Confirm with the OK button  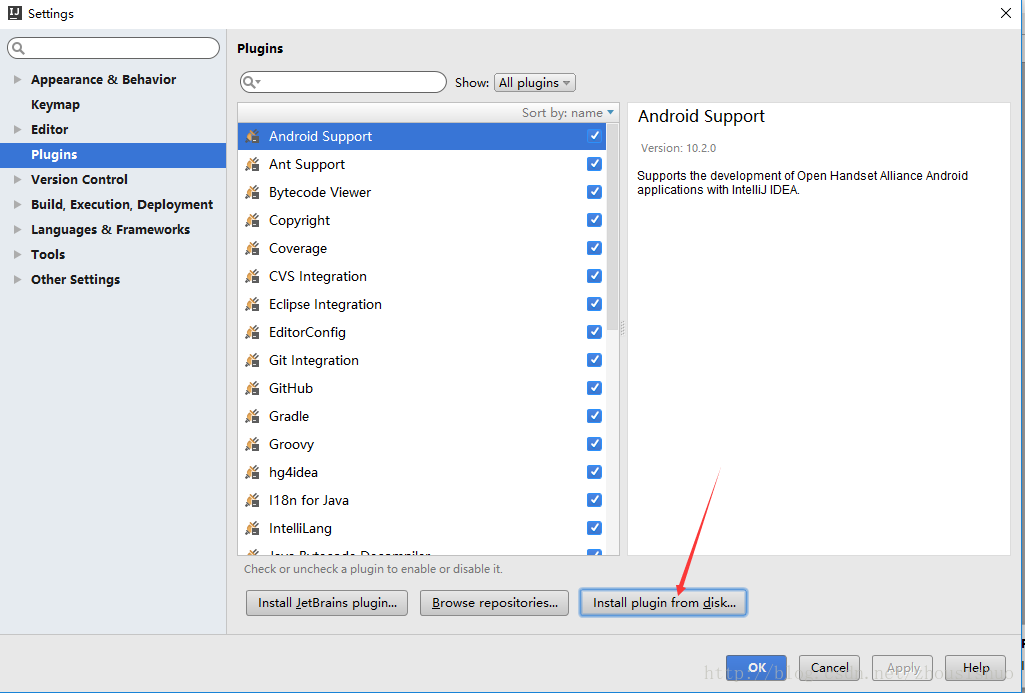pos(756,668)
